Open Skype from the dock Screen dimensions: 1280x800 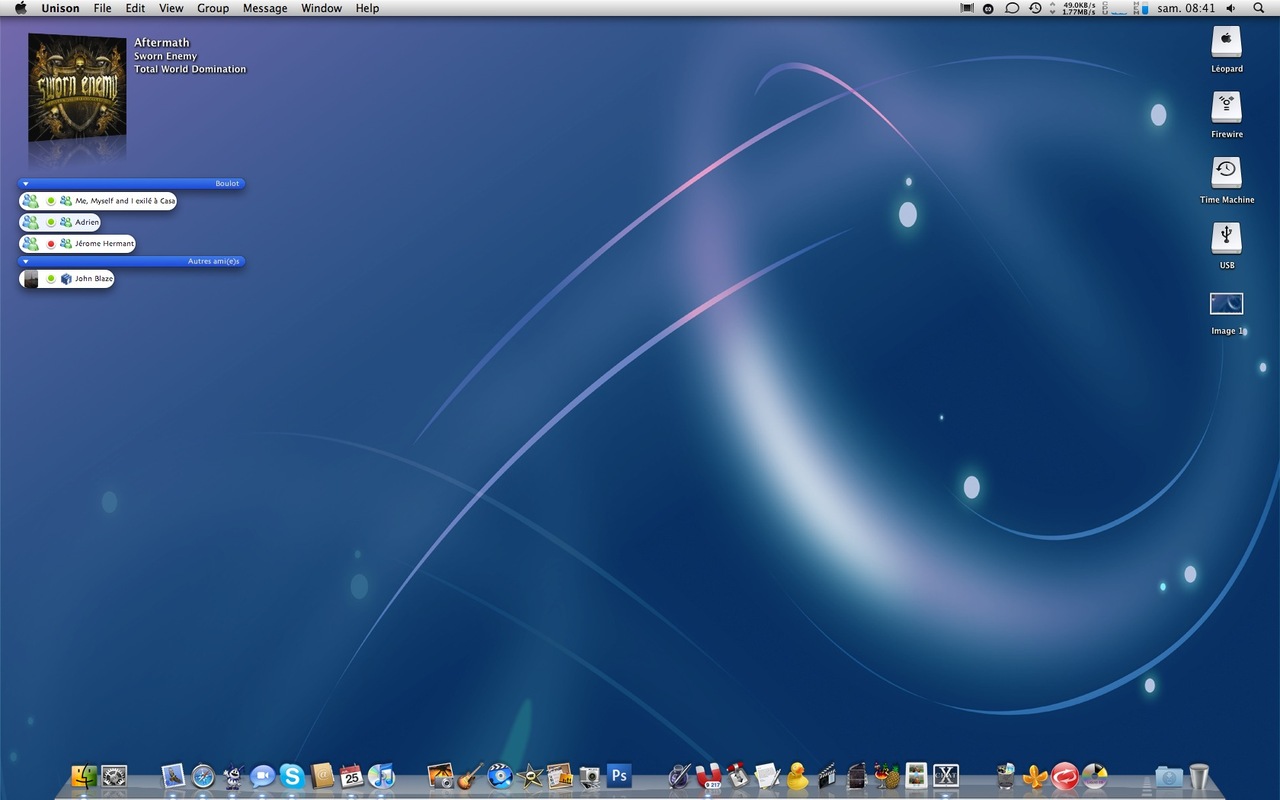point(292,775)
